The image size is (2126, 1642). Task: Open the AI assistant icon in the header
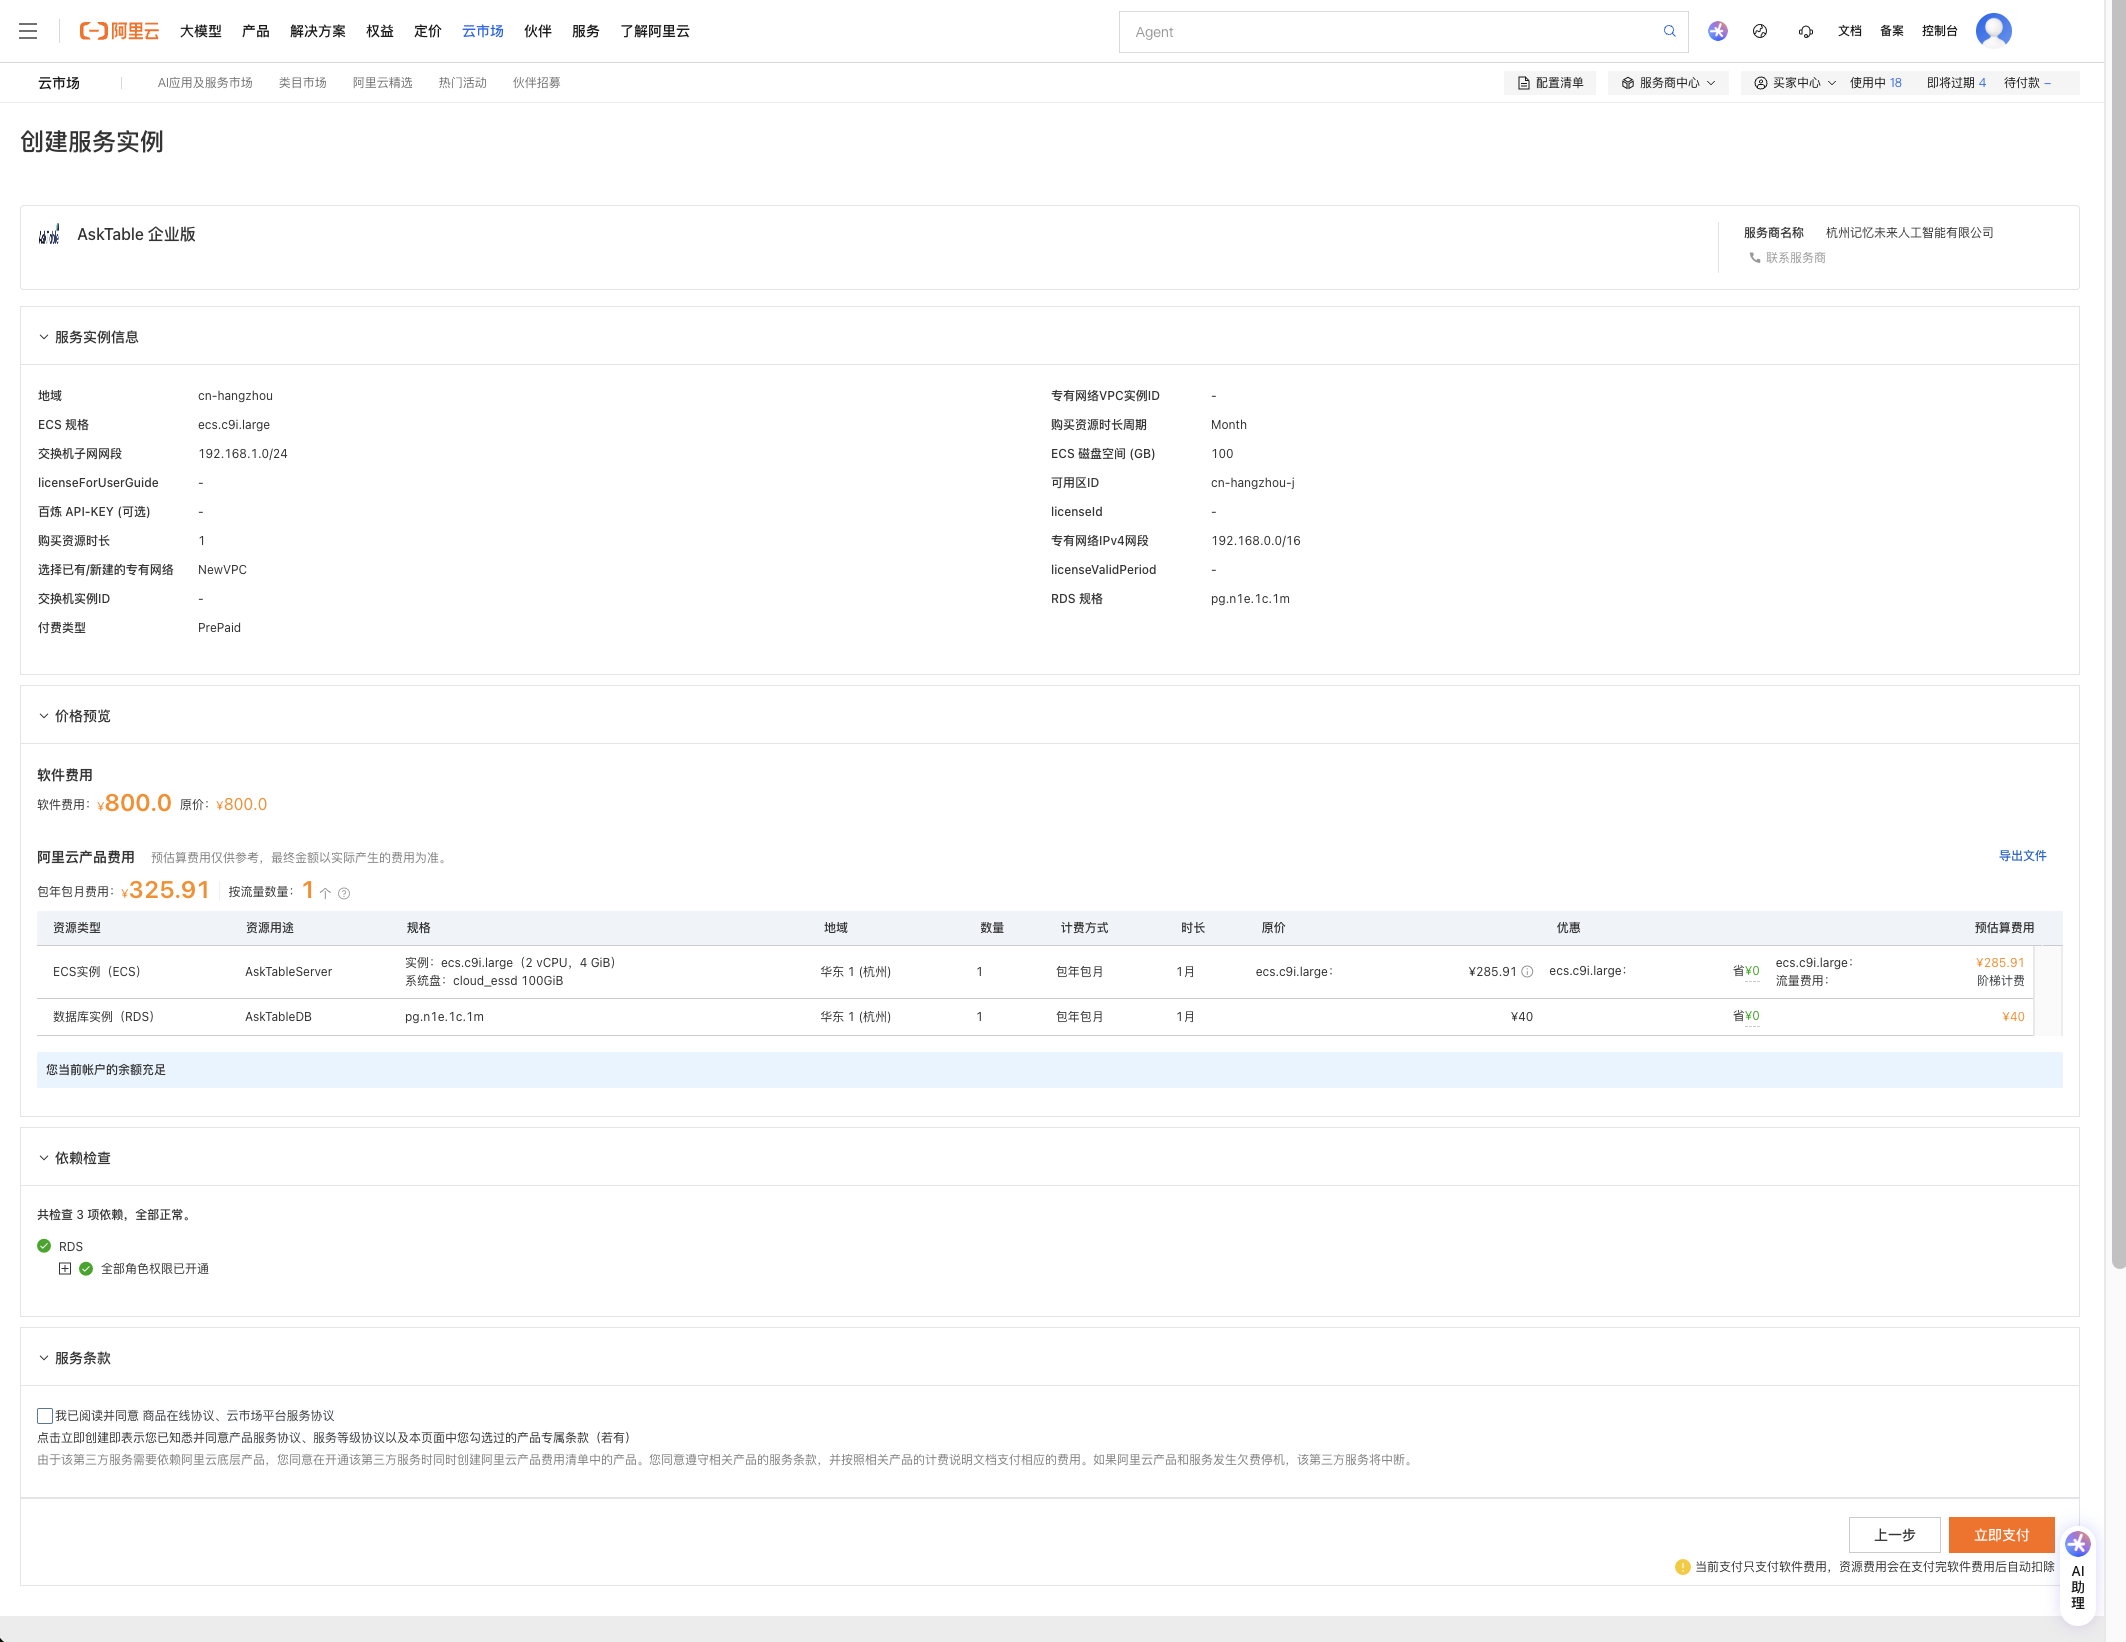1717,31
